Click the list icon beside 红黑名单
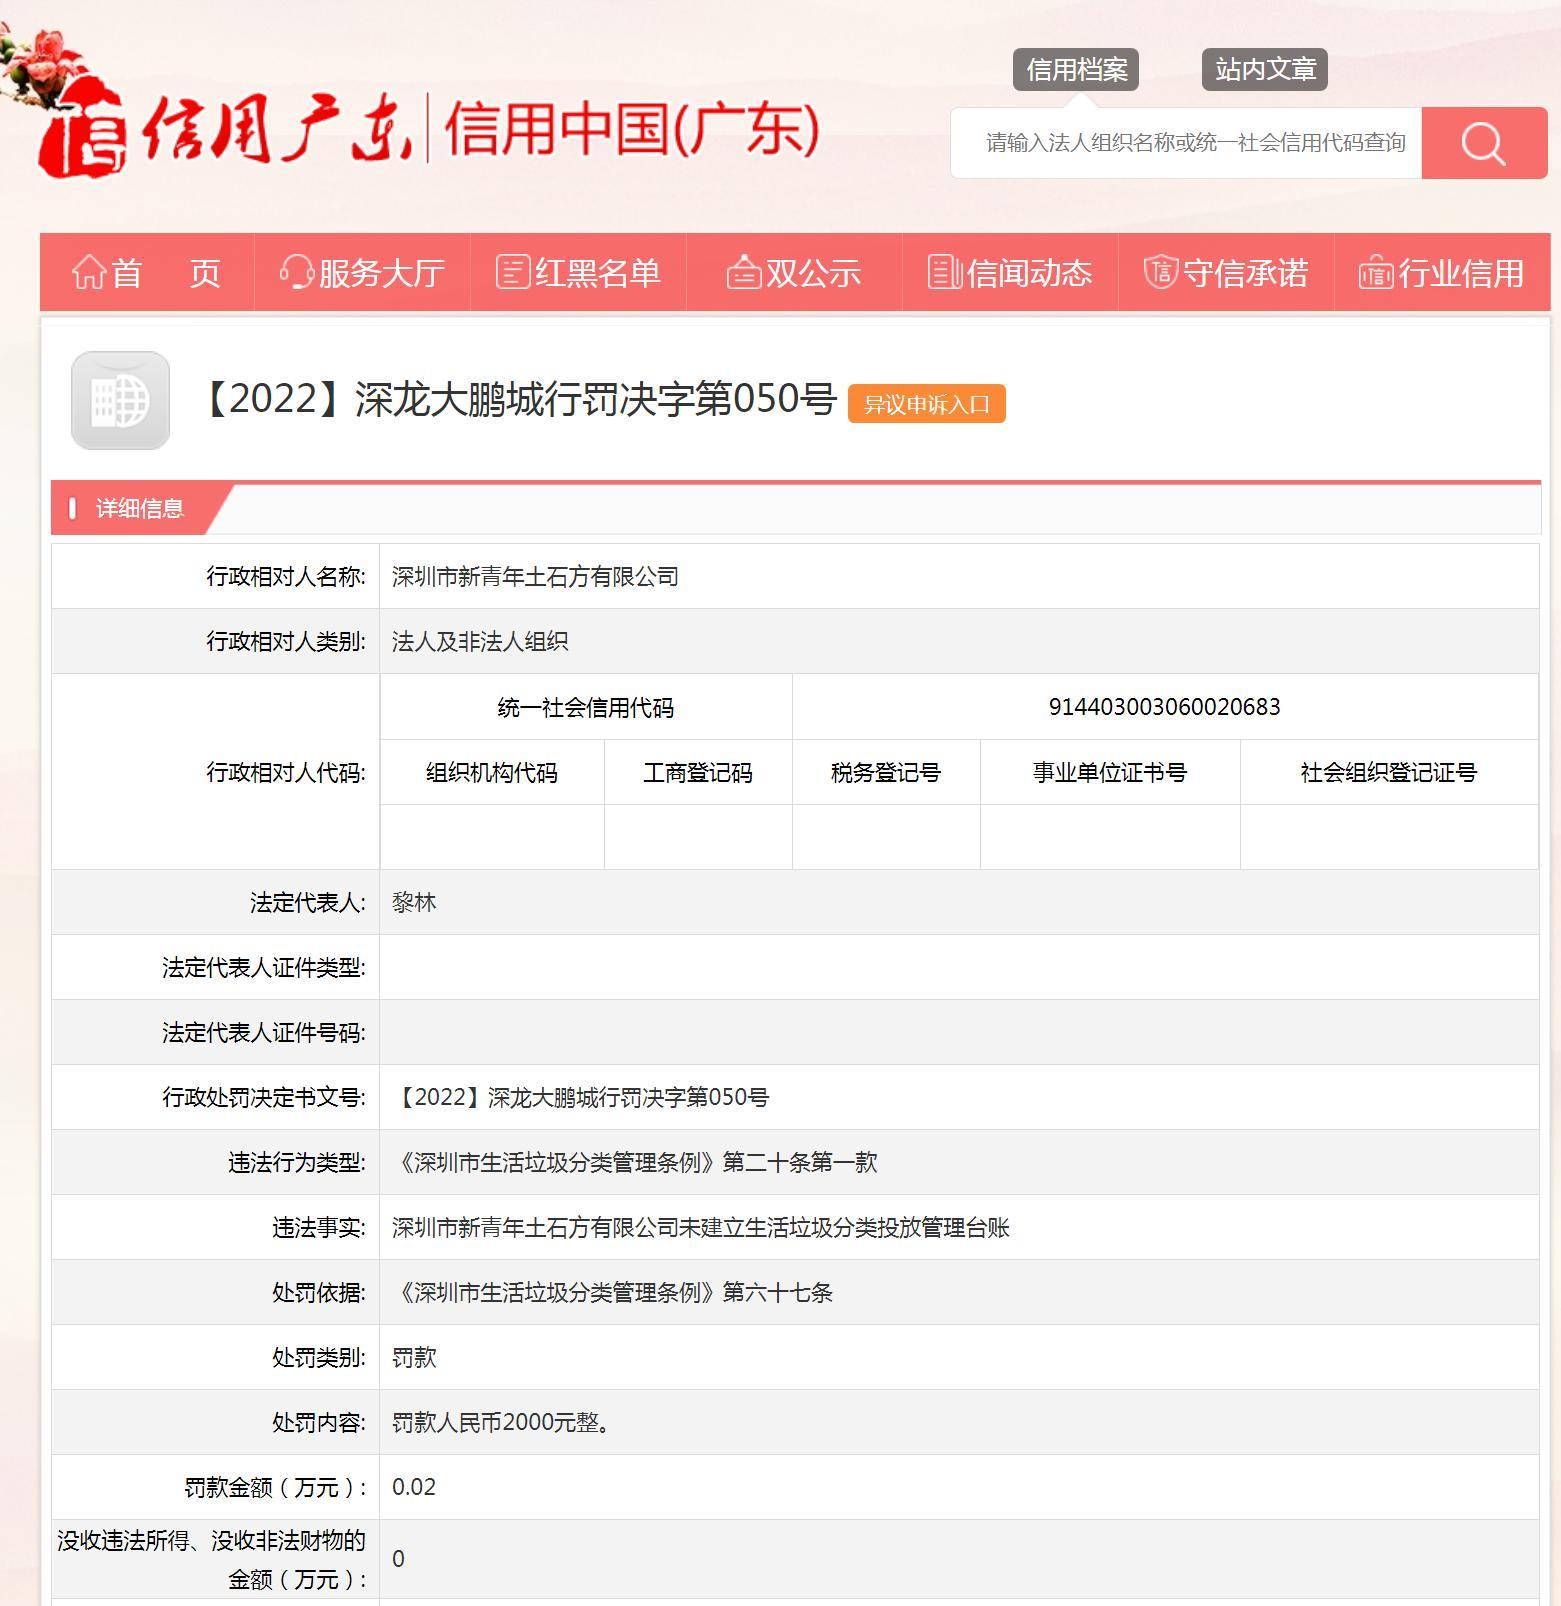 [513, 272]
